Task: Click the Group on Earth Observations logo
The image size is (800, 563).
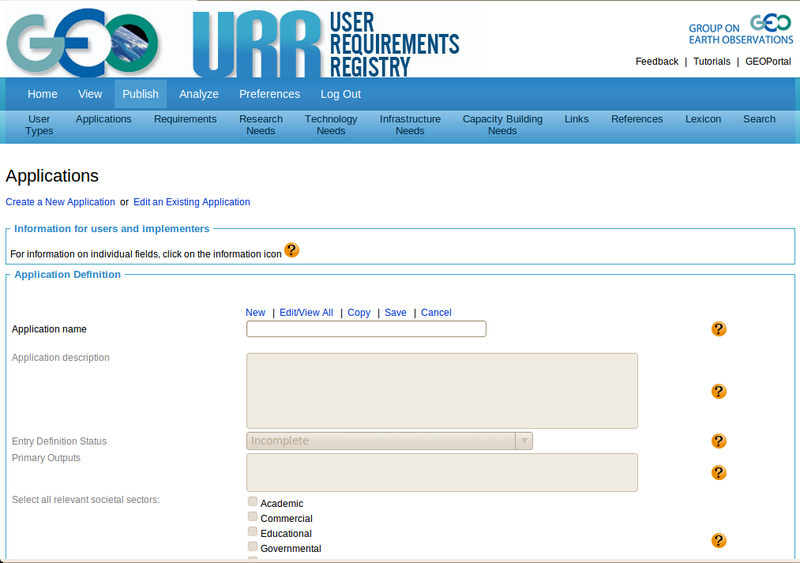Action: [740, 30]
